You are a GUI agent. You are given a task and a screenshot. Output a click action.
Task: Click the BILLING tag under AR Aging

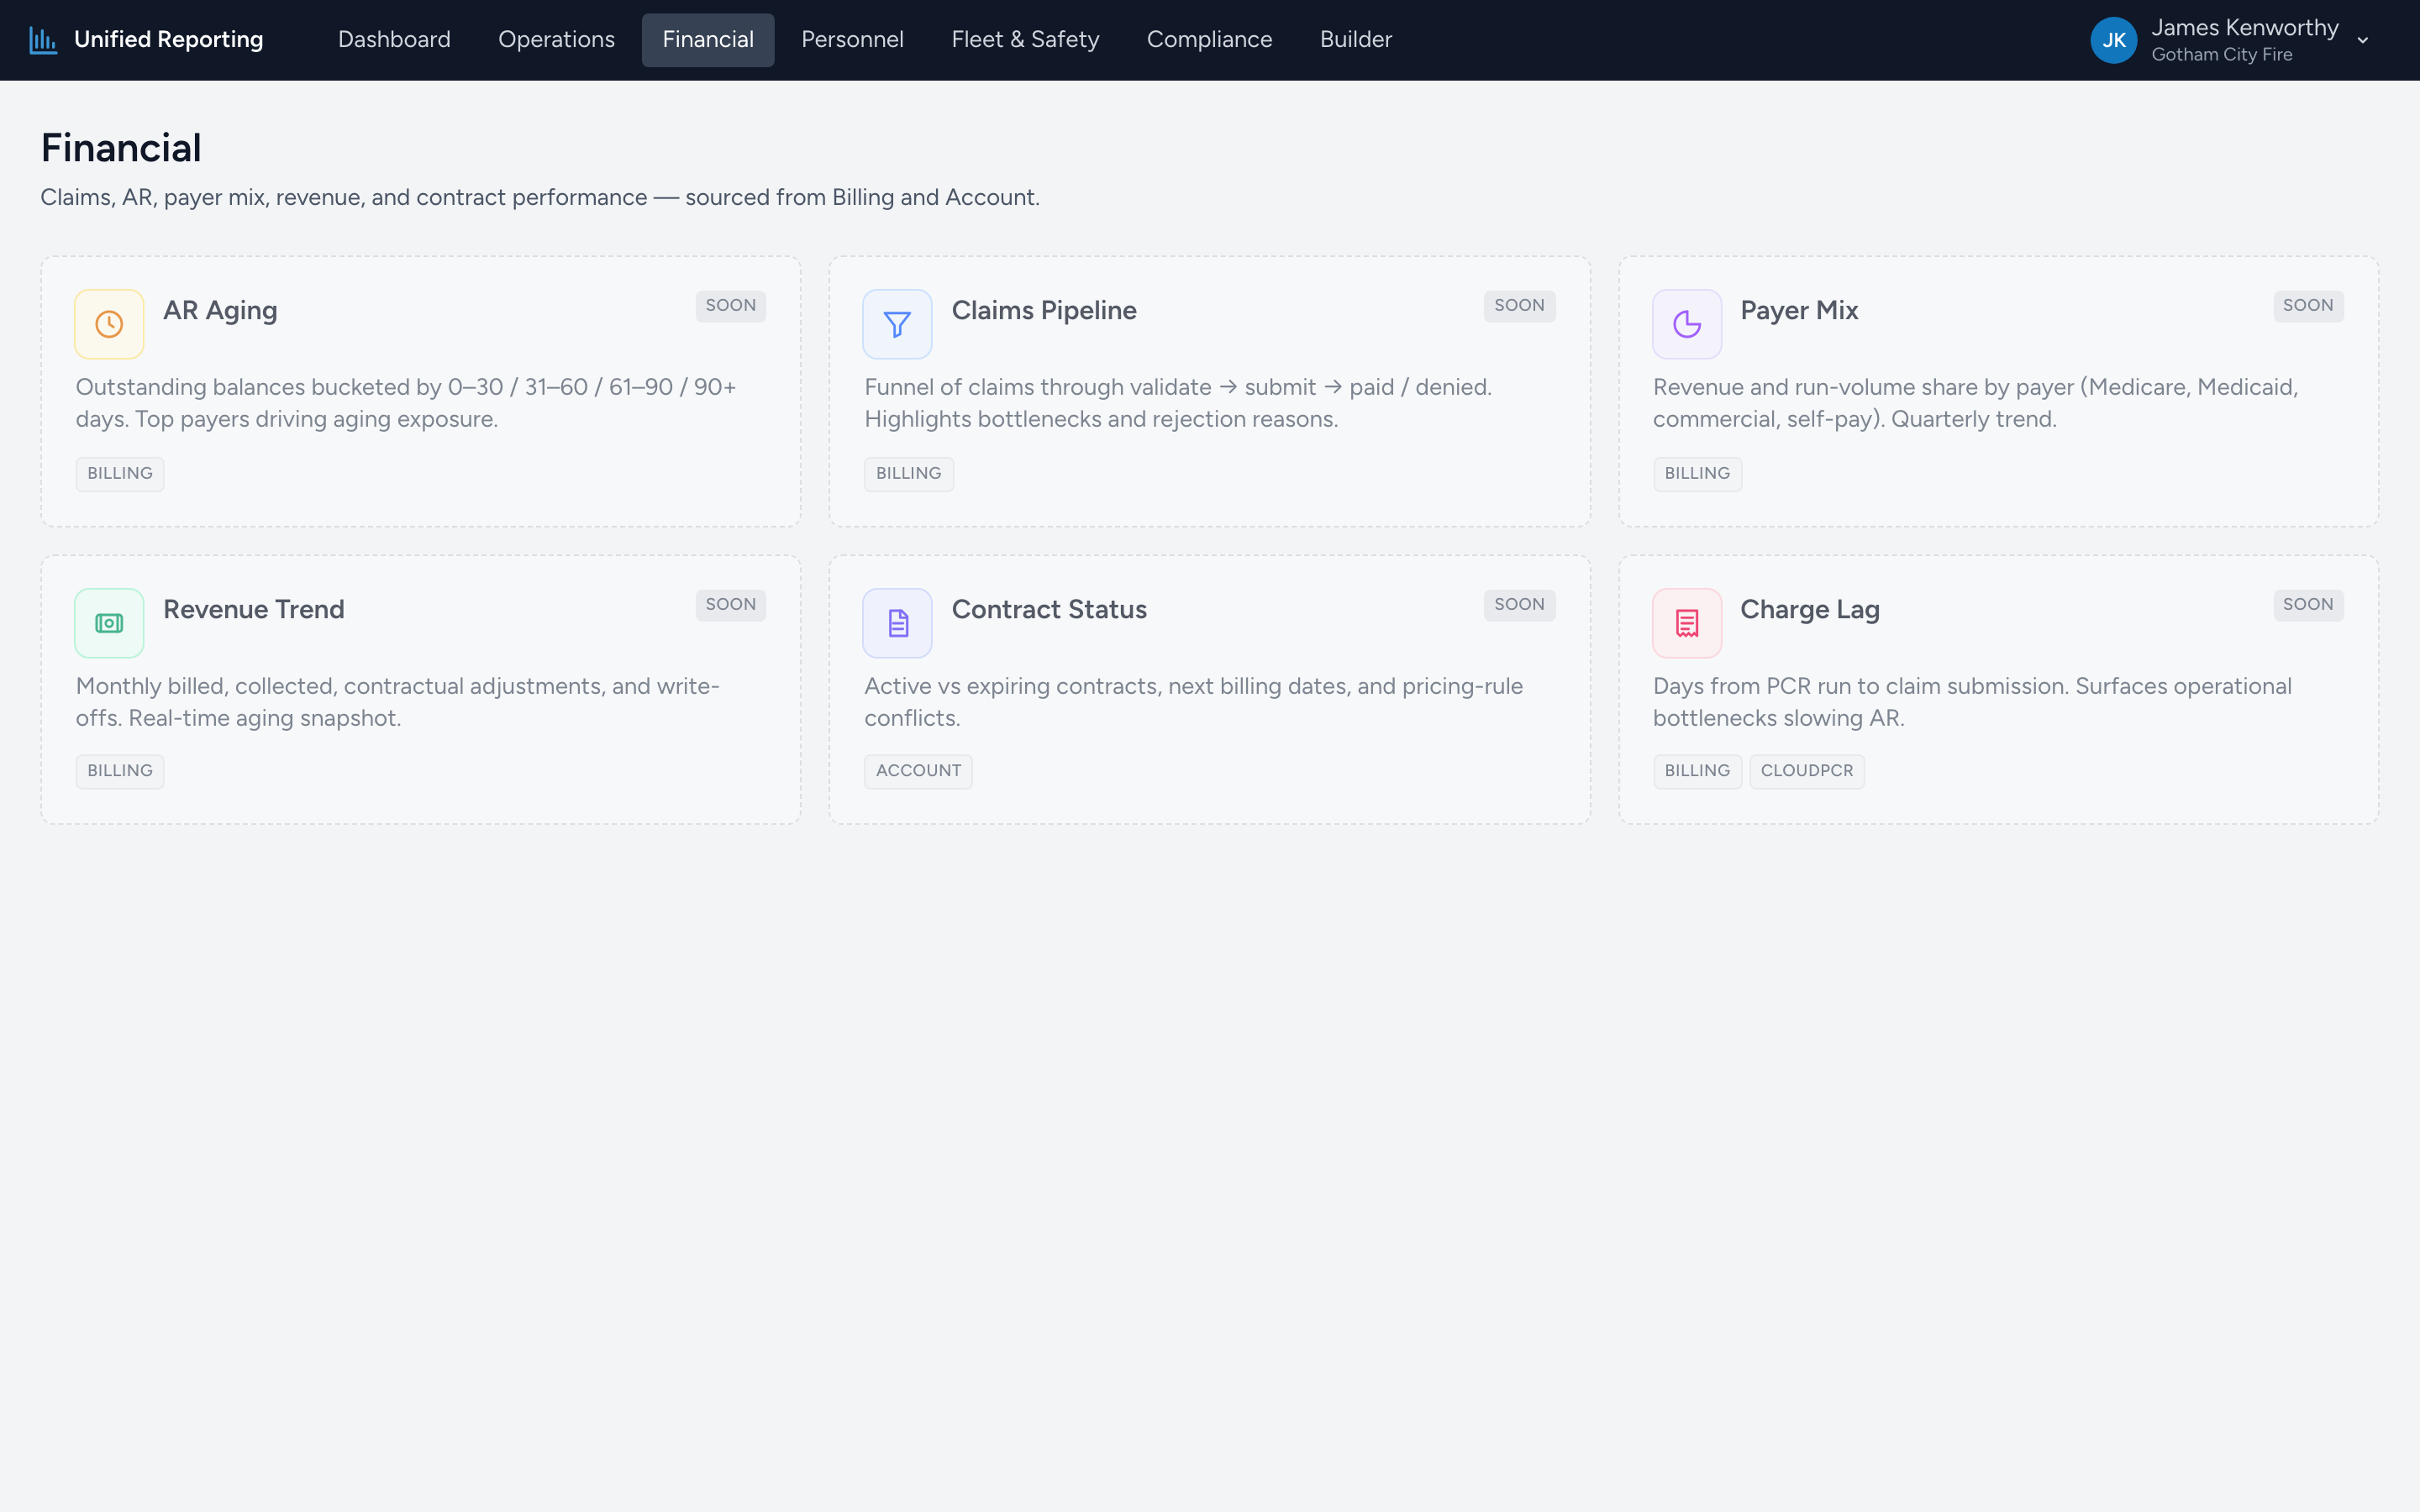point(120,474)
